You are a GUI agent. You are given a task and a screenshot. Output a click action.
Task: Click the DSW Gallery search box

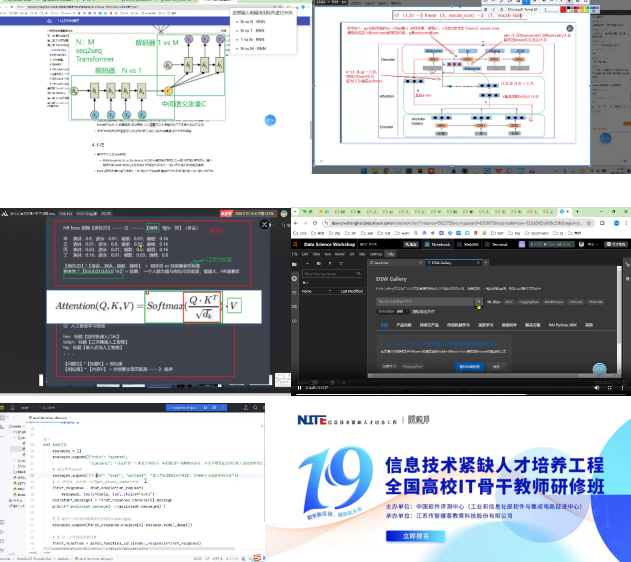pos(425,301)
